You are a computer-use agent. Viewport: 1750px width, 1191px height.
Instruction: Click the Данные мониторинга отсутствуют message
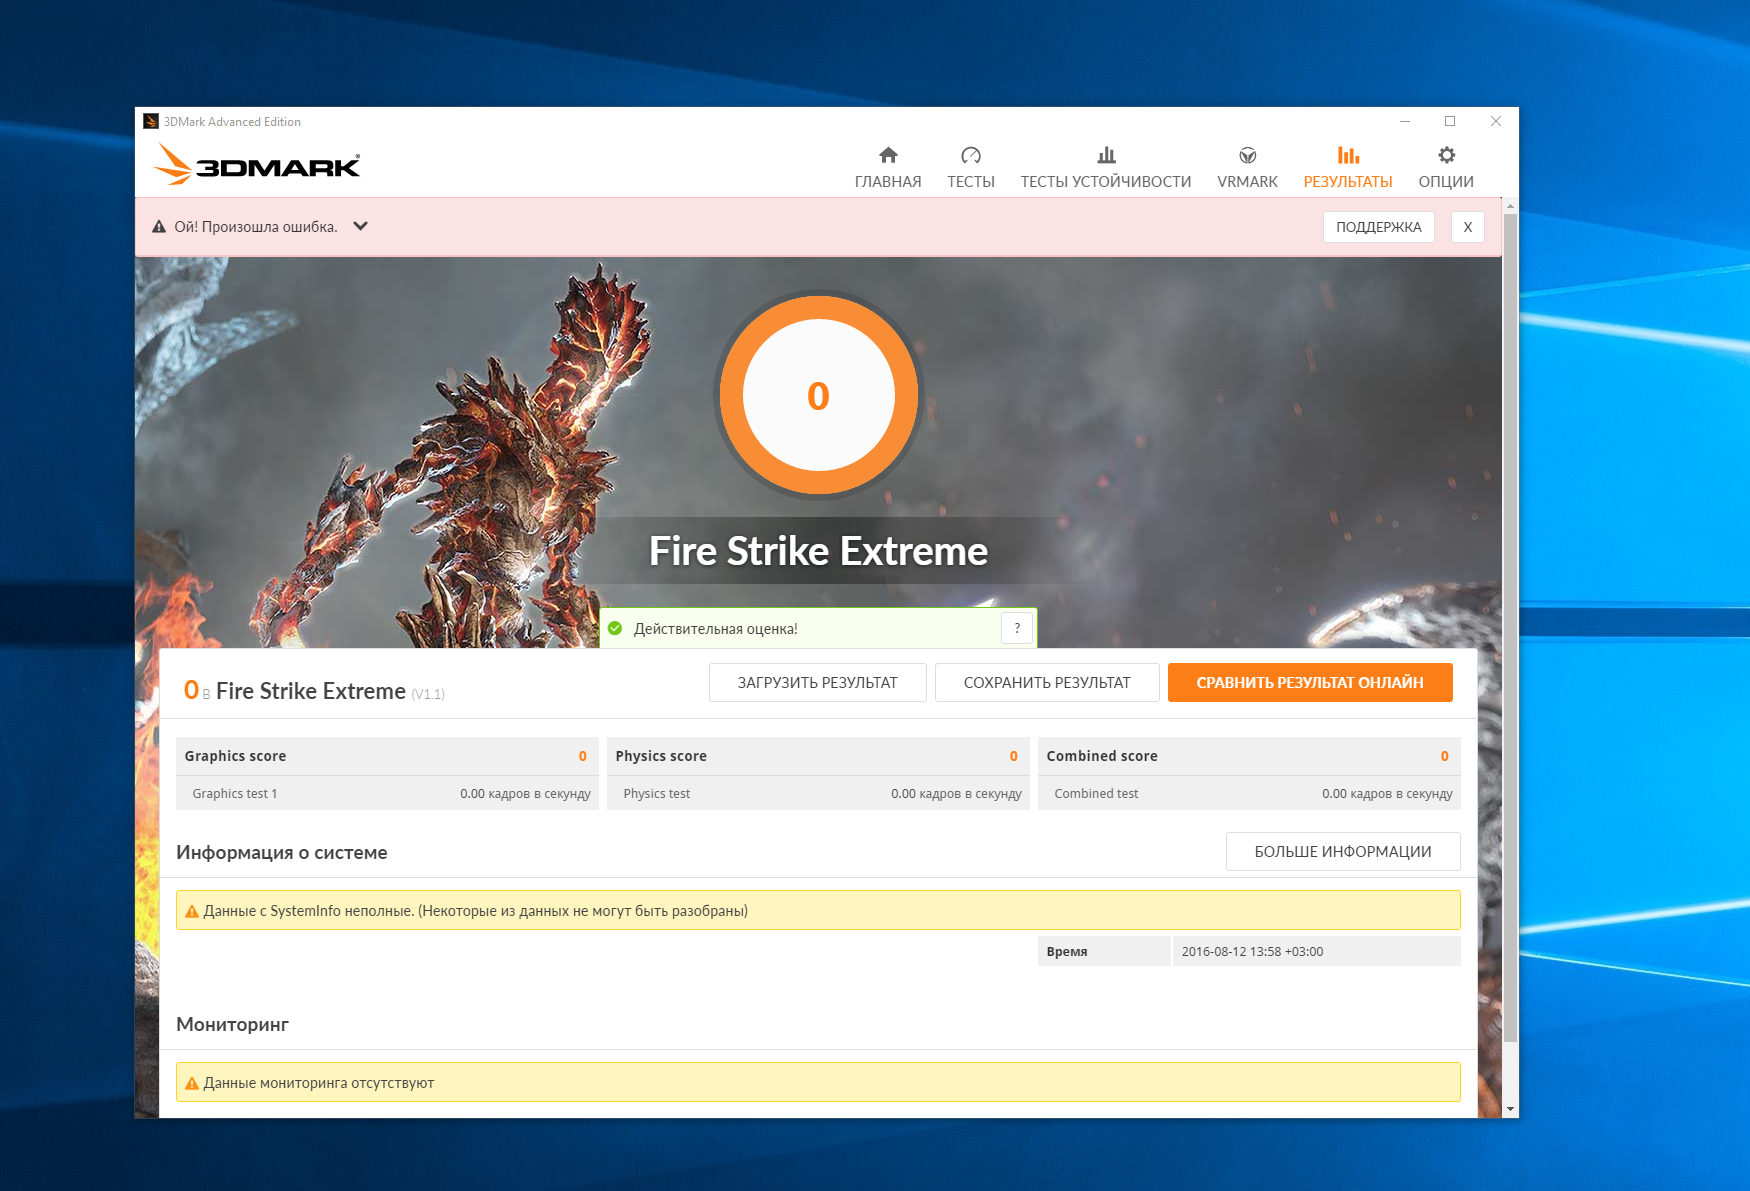pyautogui.click(x=319, y=1083)
